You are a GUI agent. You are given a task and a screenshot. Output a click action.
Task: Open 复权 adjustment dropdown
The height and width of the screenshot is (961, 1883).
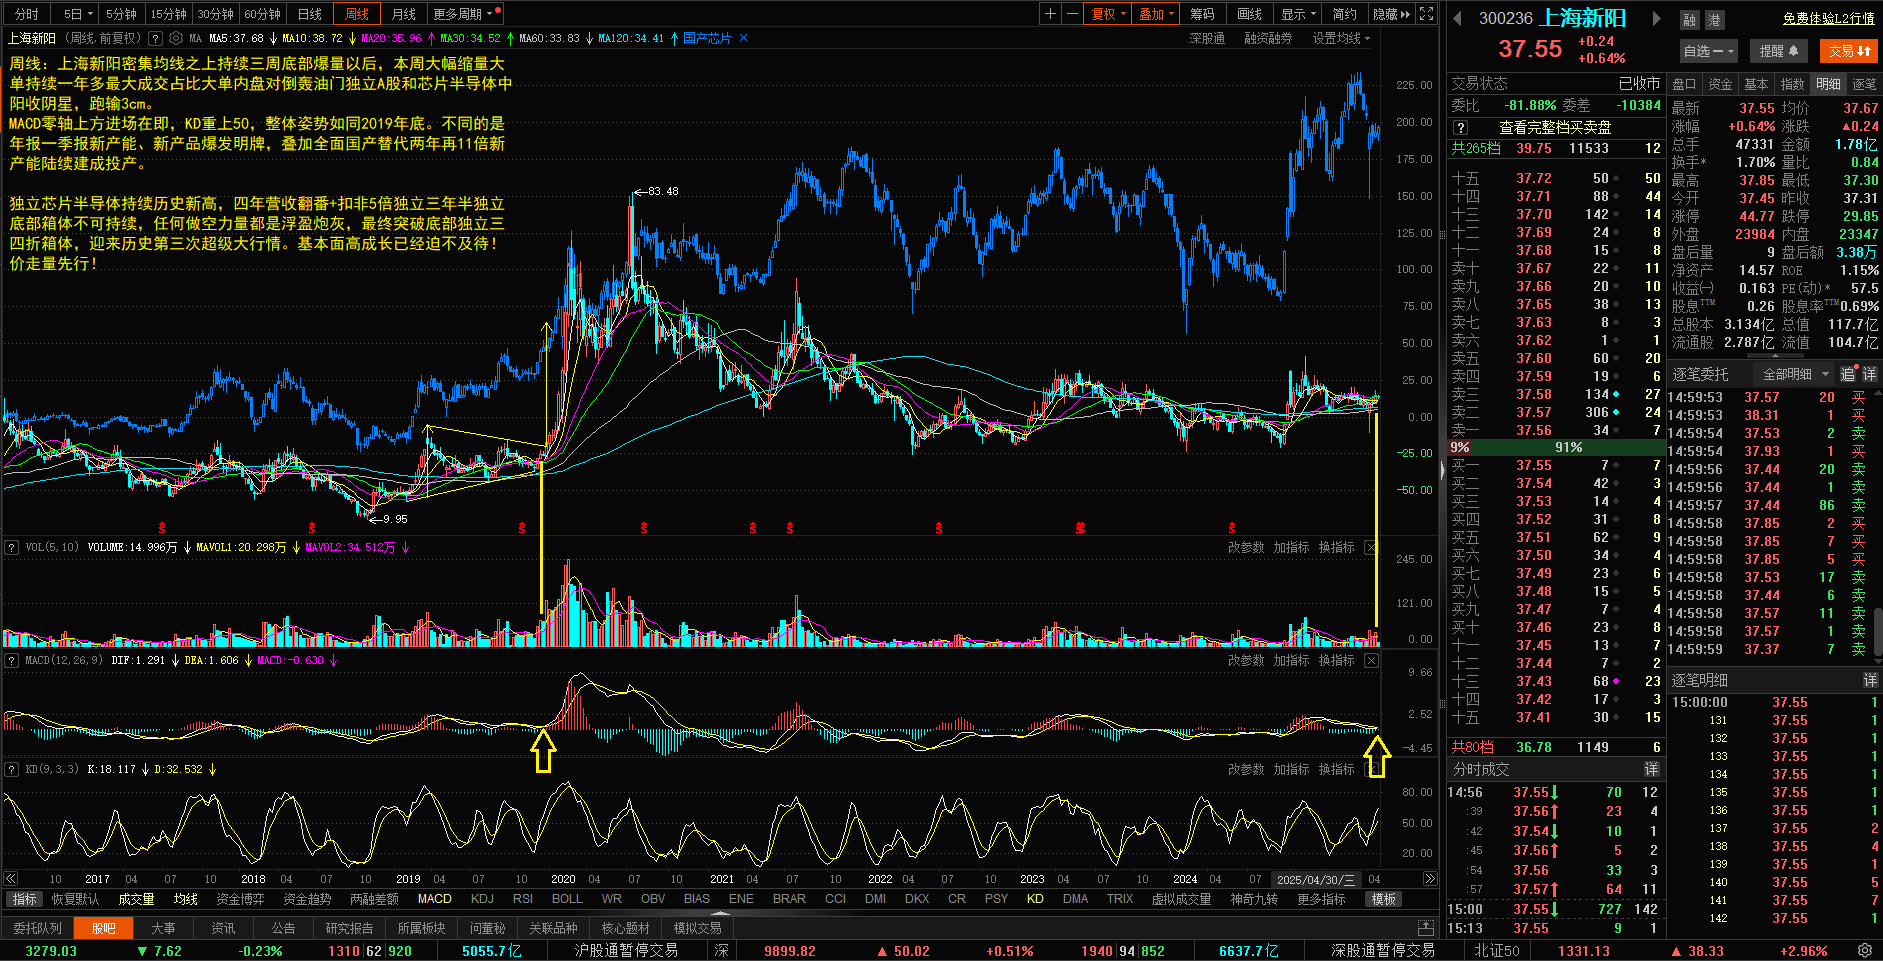pos(1108,14)
